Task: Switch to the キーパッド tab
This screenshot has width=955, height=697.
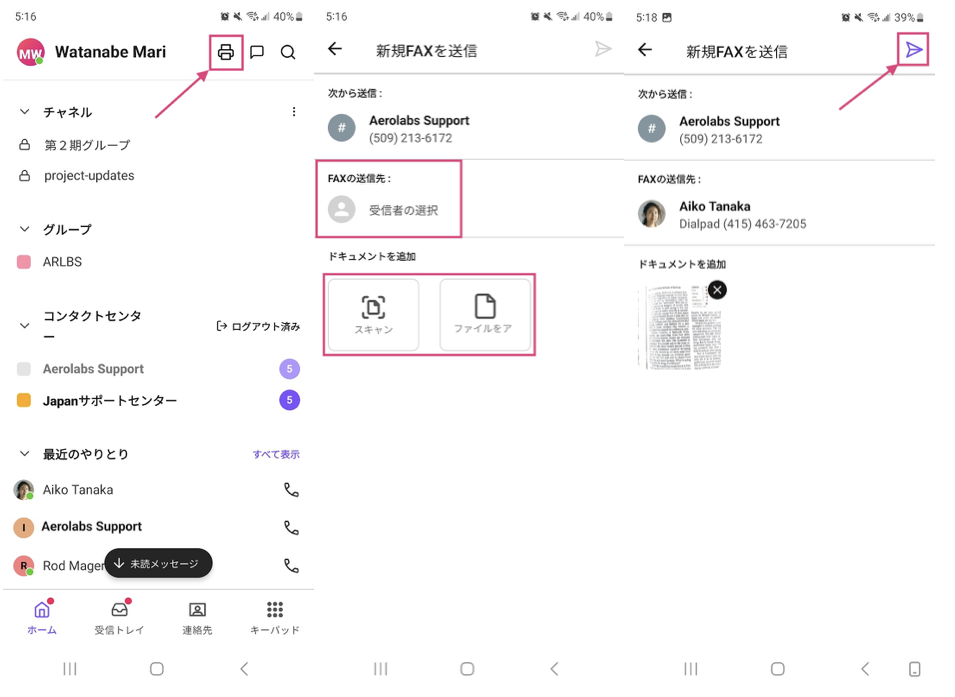Action: 274,617
